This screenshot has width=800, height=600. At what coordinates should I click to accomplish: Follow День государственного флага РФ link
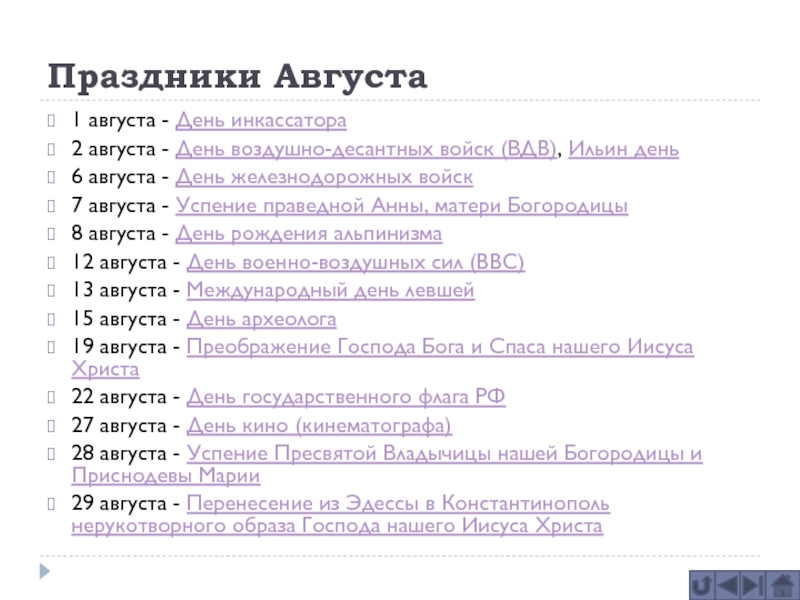(x=346, y=397)
